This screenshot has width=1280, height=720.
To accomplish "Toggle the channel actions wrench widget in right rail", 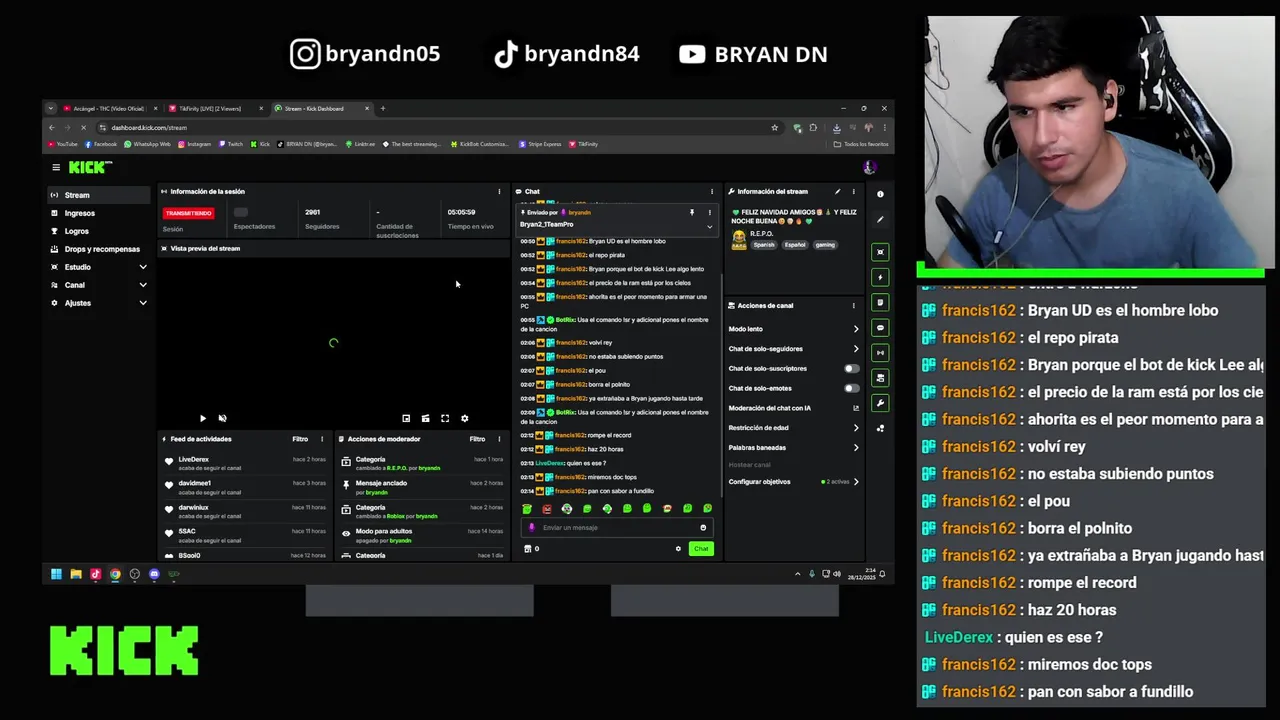I will pyautogui.click(x=880, y=403).
